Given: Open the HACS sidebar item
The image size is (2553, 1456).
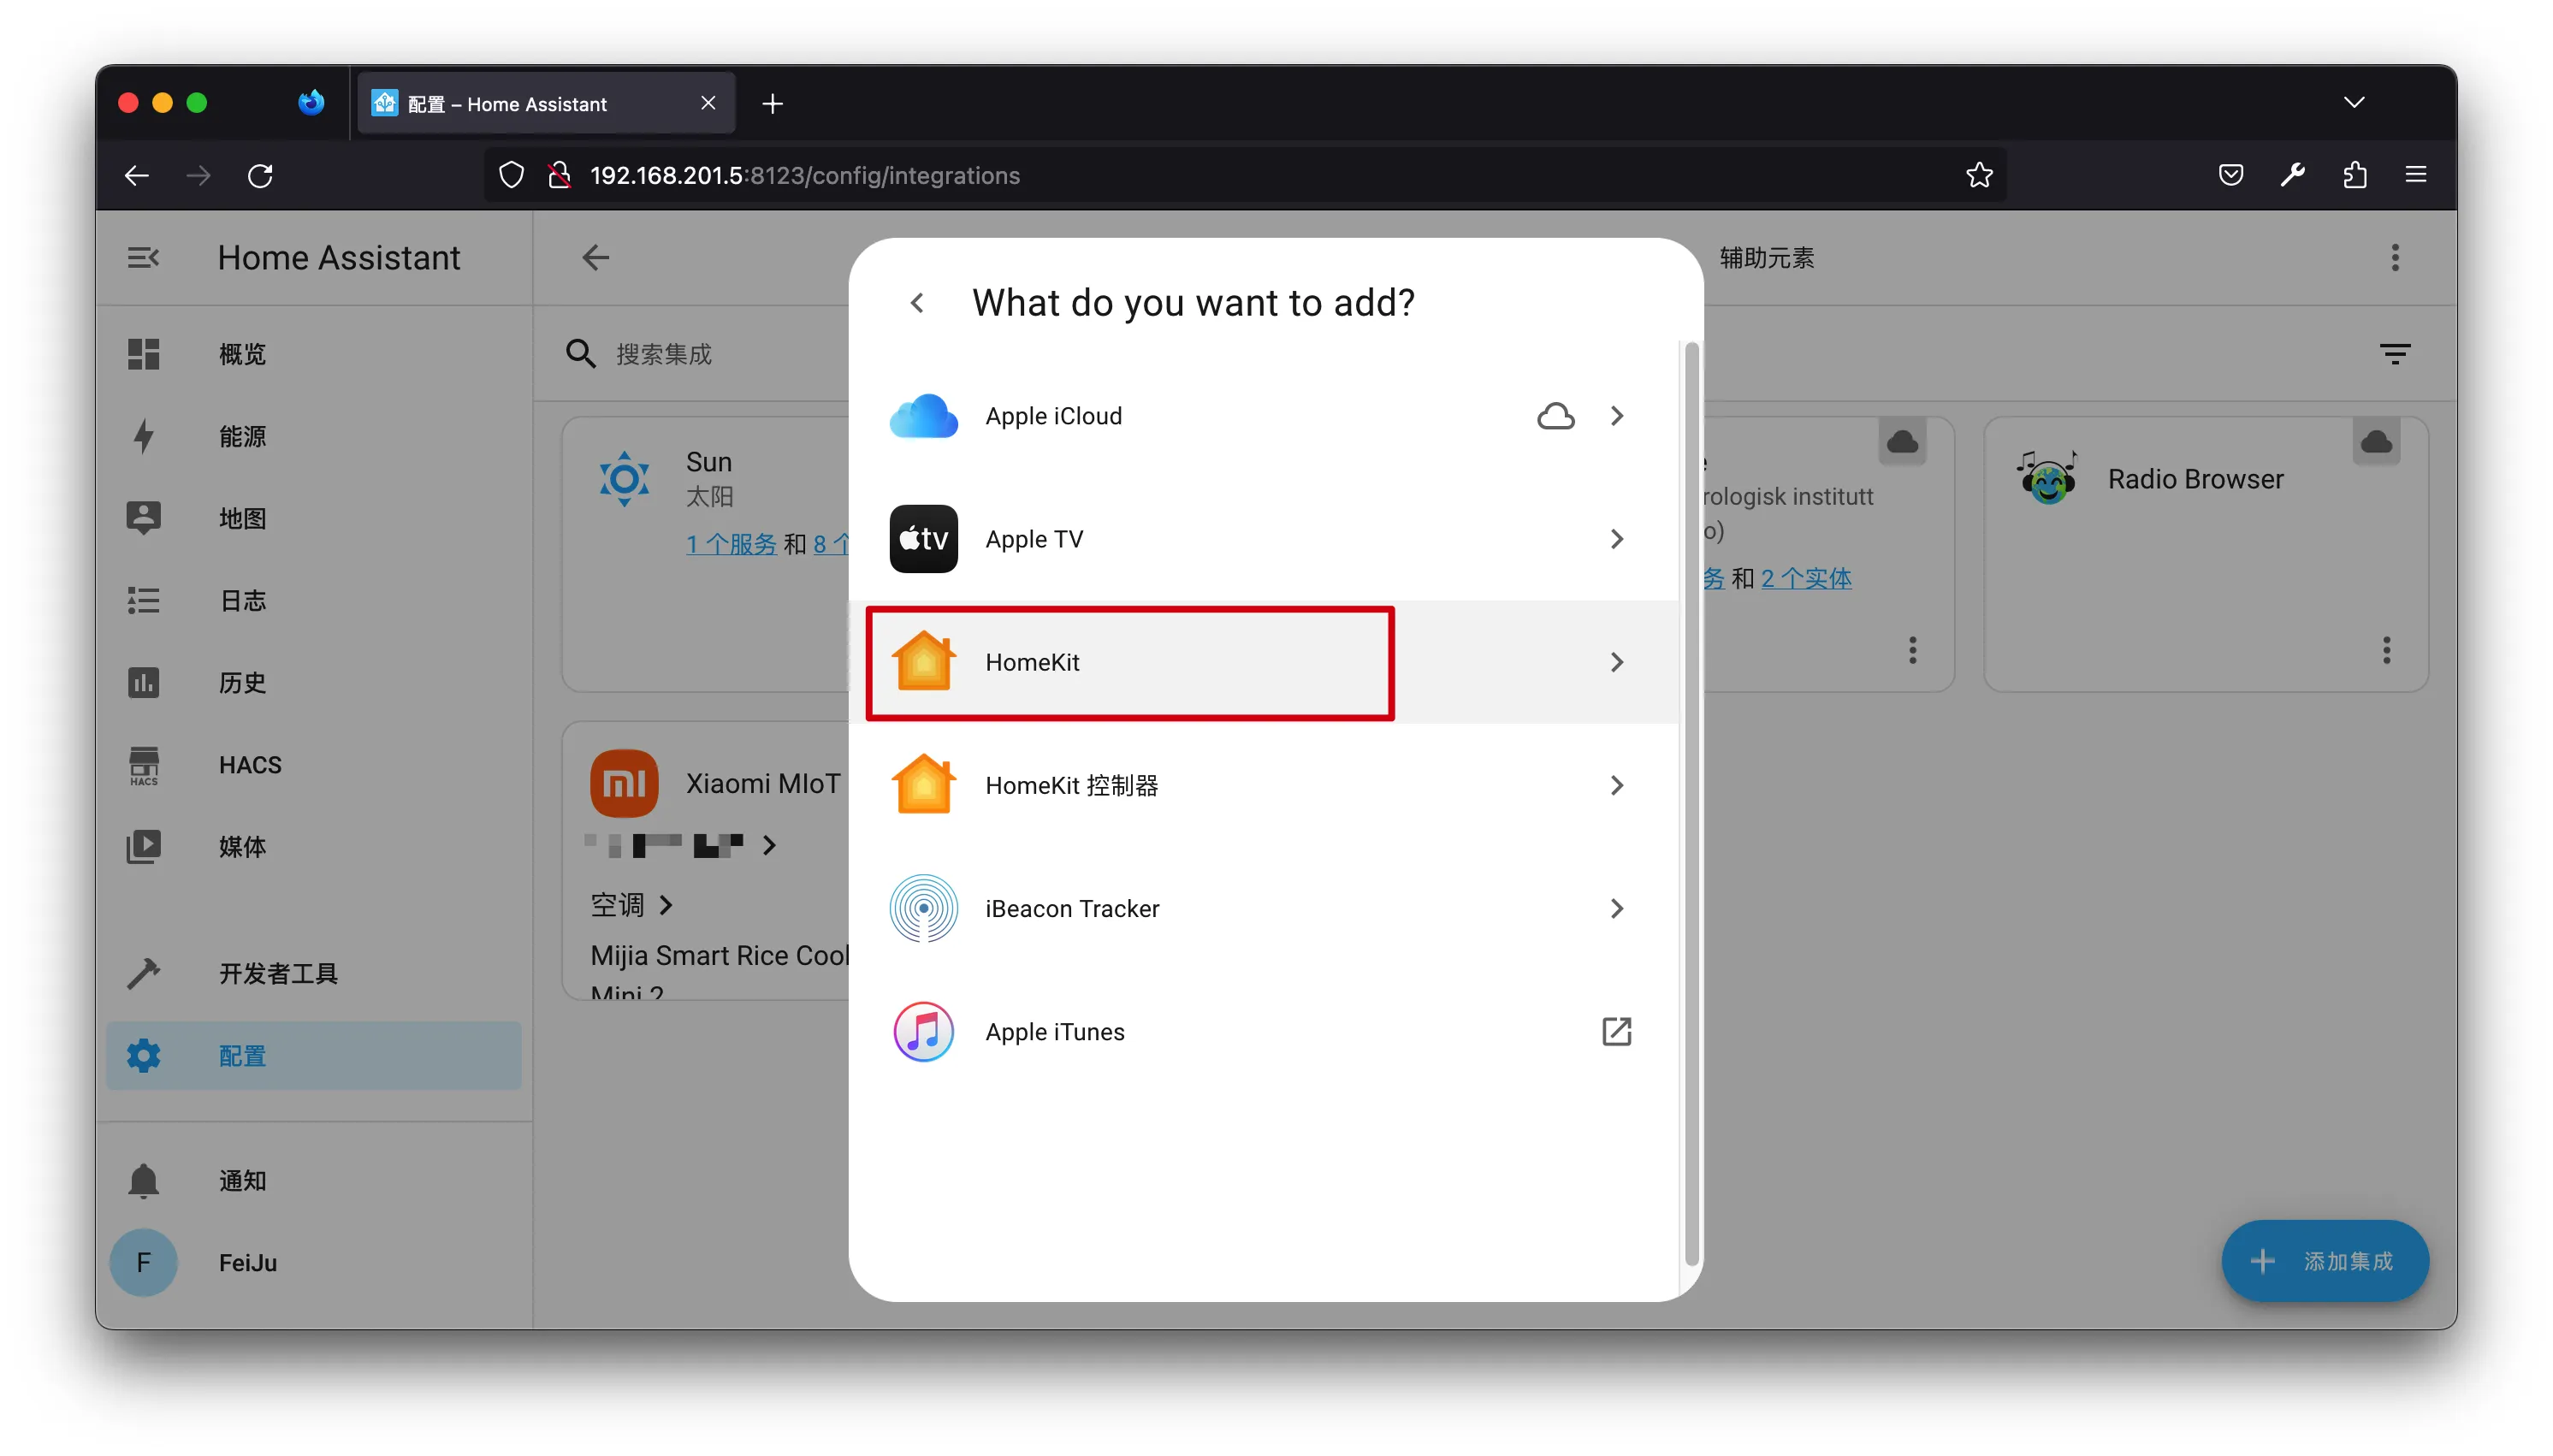Looking at the screenshot, I should [250, 765].
